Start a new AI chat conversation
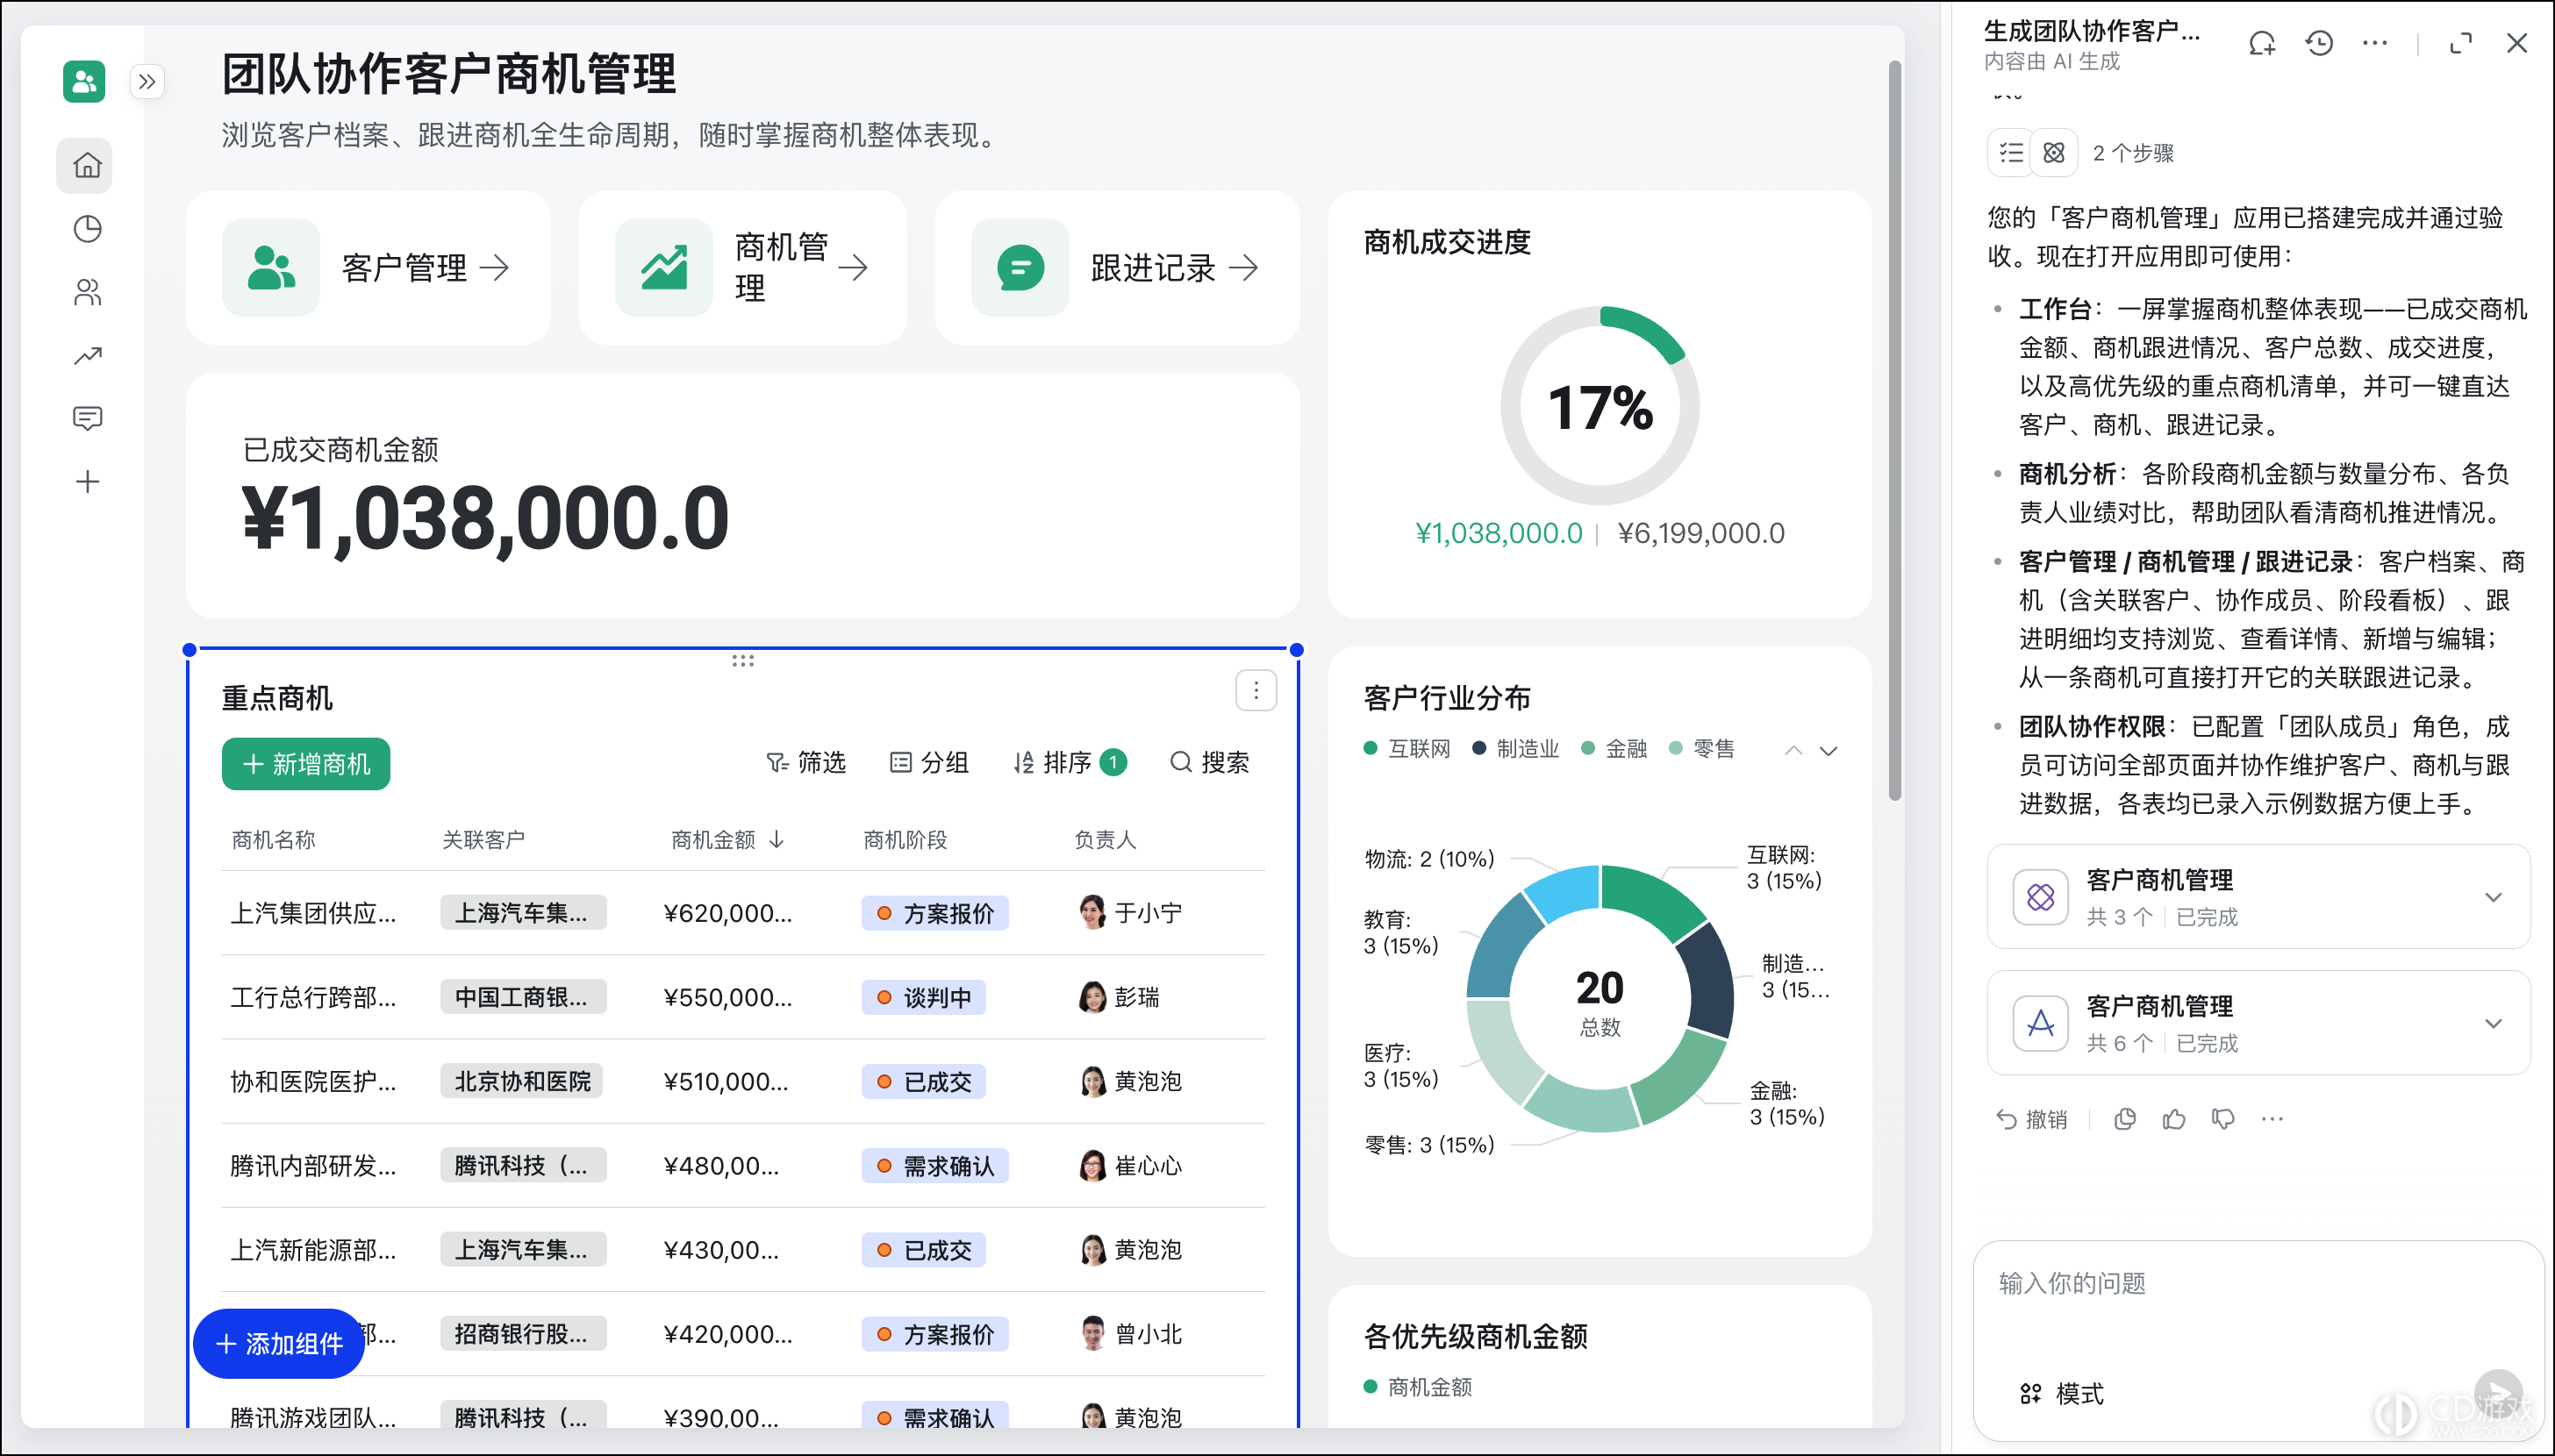 coord(2261,43)
